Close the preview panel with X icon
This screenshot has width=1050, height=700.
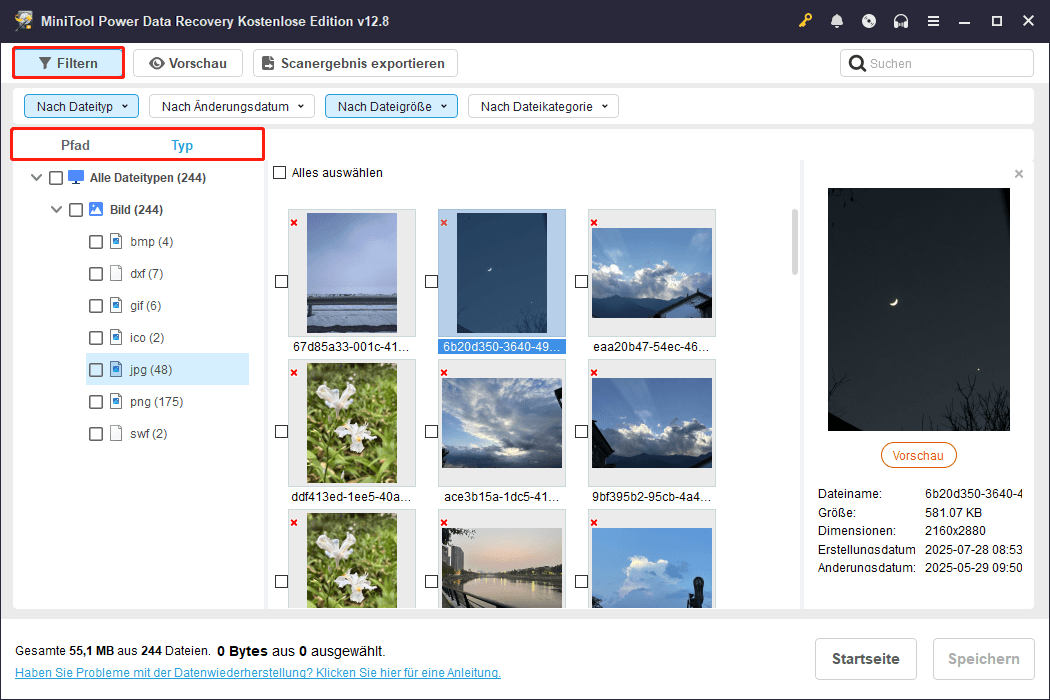pyautogui.click(x=1019, y=174)
